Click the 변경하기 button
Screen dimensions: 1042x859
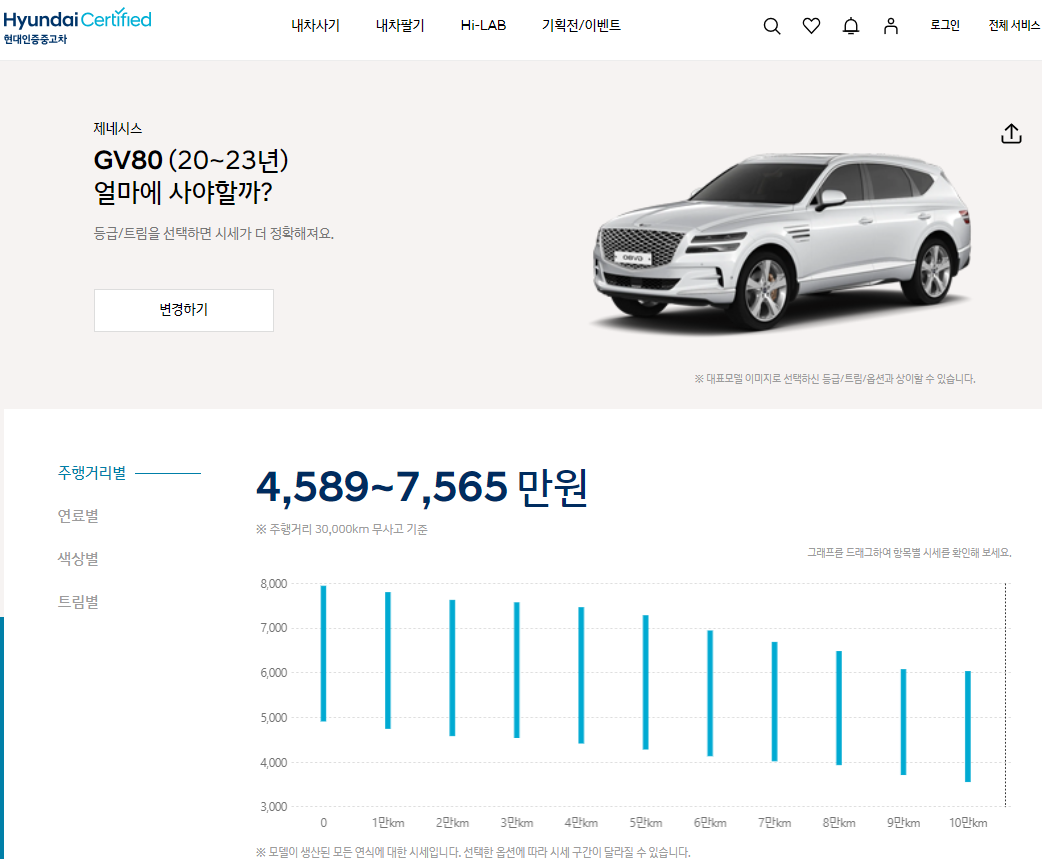pyautogui.click(x=183, y=310)
